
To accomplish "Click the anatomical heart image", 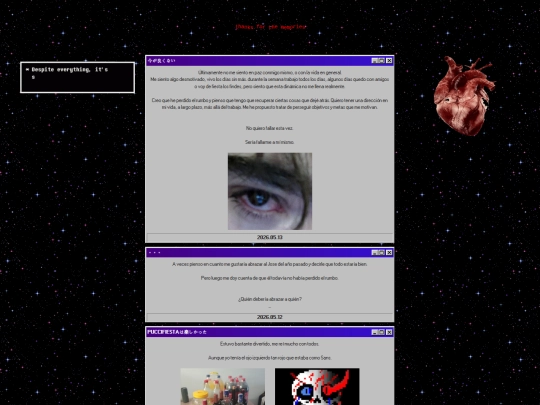I will 464,96.
